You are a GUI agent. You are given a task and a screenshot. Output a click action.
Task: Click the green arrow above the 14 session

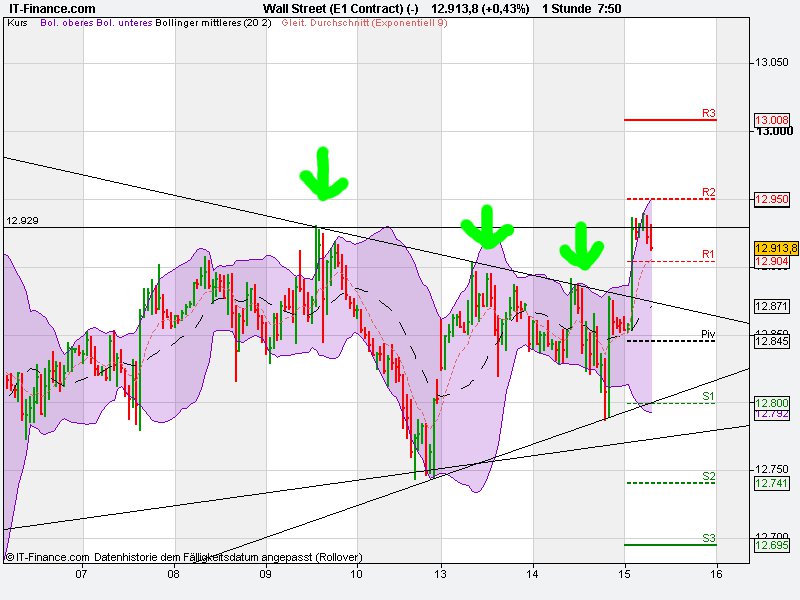click(583, 247)
